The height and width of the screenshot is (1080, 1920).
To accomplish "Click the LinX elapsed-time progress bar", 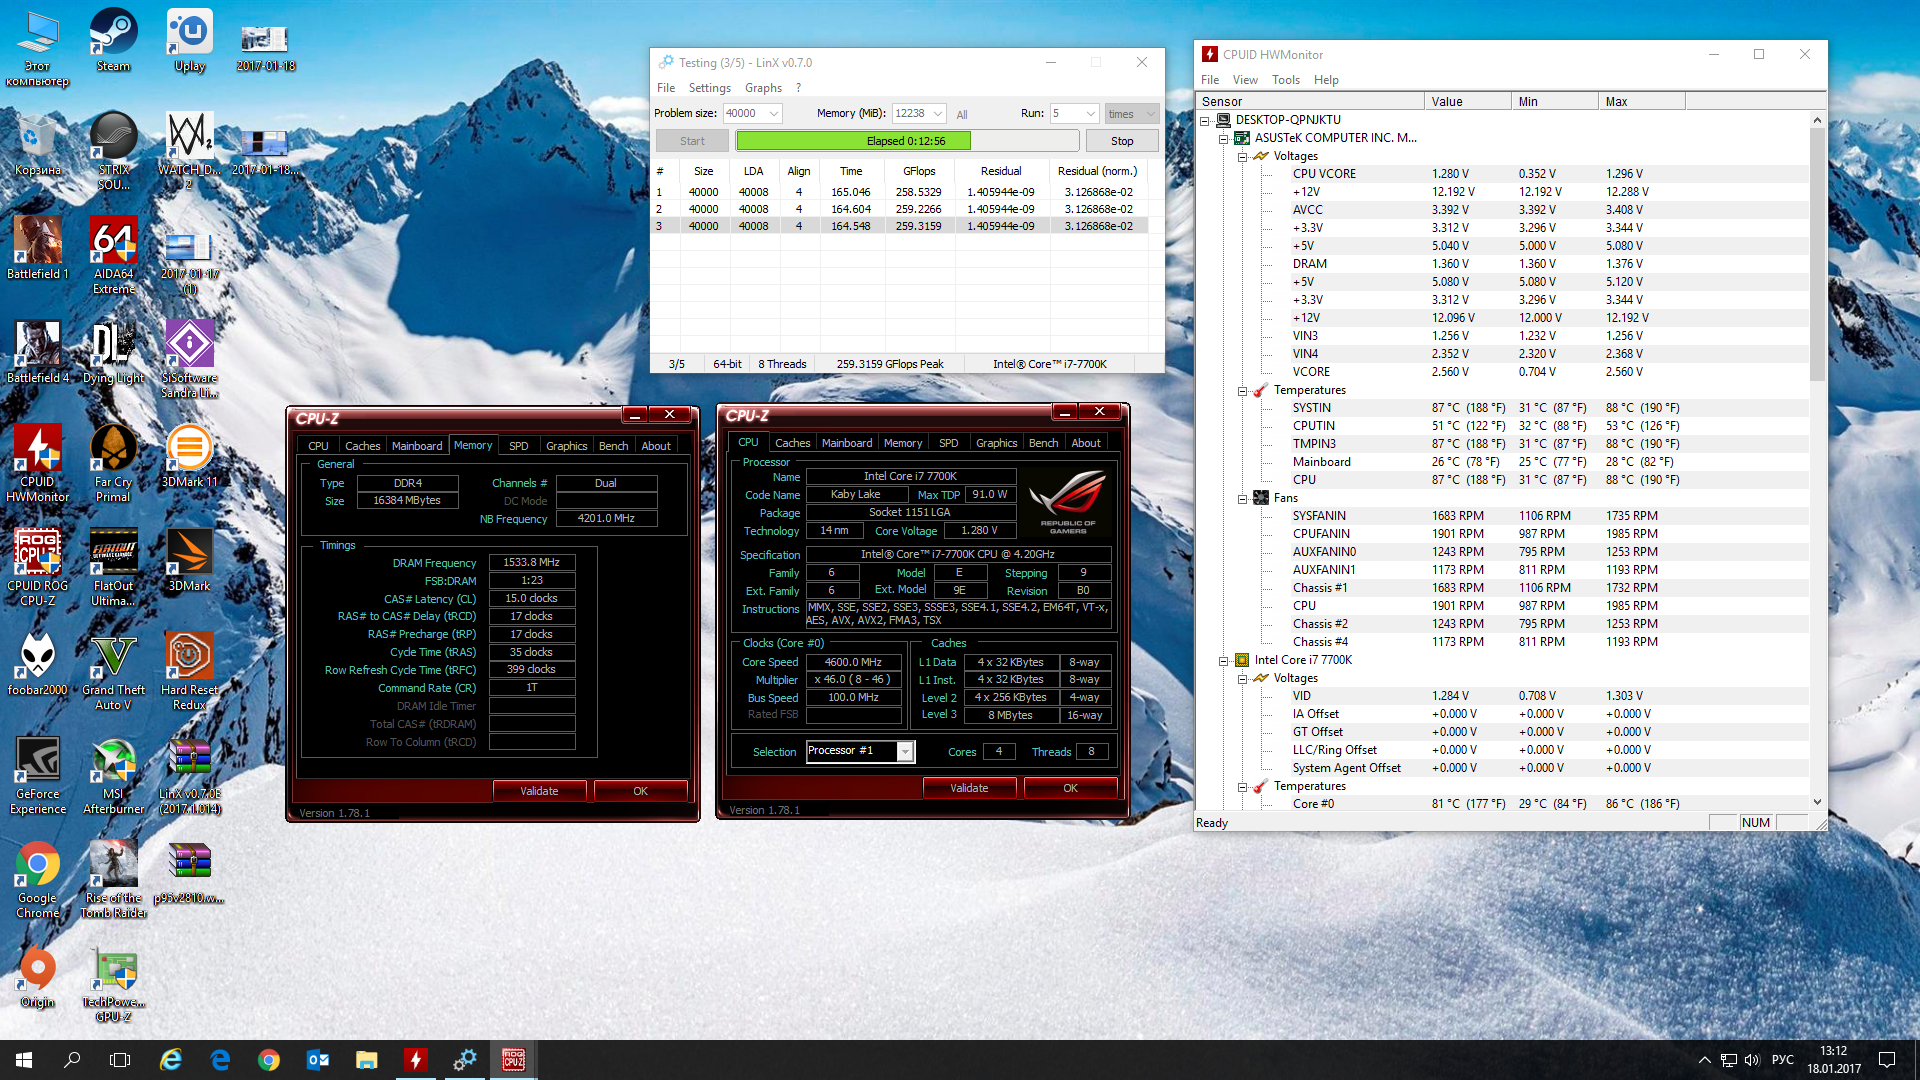I will (x=907, y=141).
